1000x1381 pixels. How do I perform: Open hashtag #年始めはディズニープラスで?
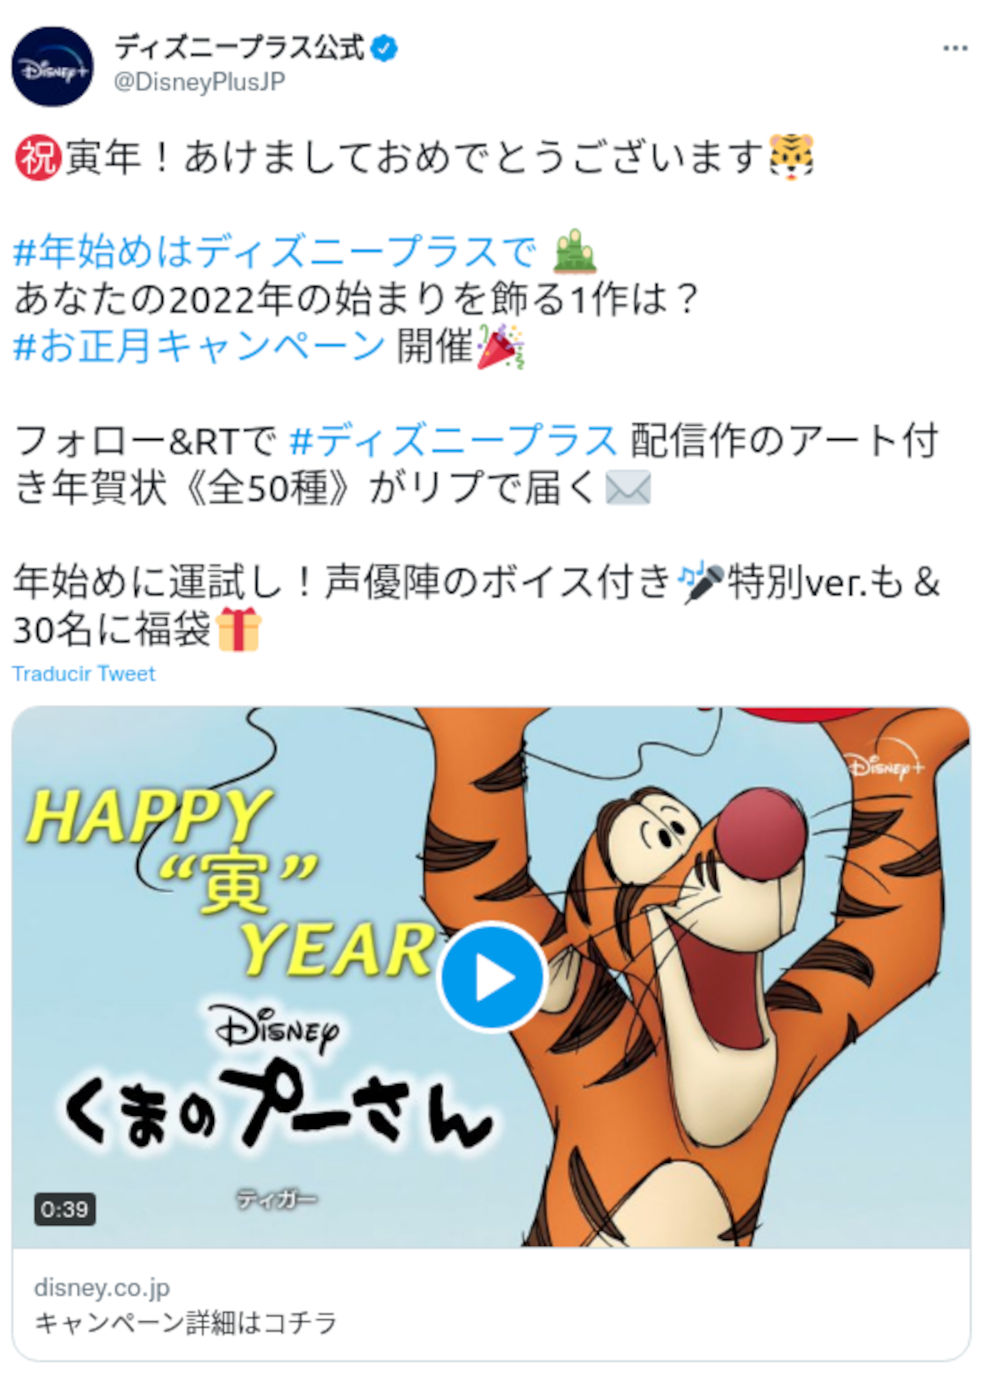pos(275,251)
